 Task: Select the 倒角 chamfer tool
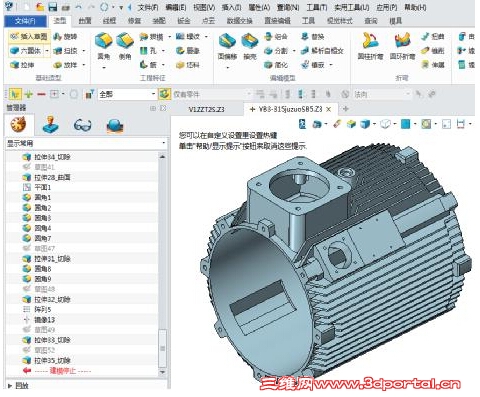tap(125, 46)
